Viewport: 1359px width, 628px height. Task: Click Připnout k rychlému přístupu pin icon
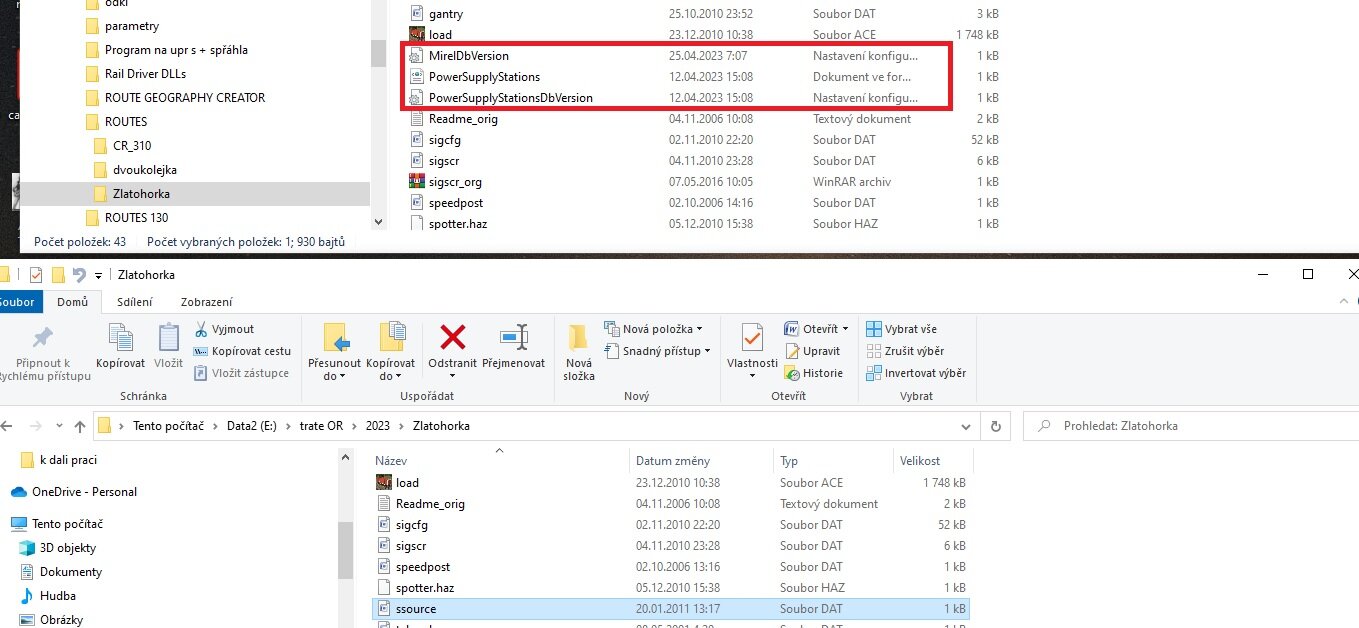click(43, 338)
